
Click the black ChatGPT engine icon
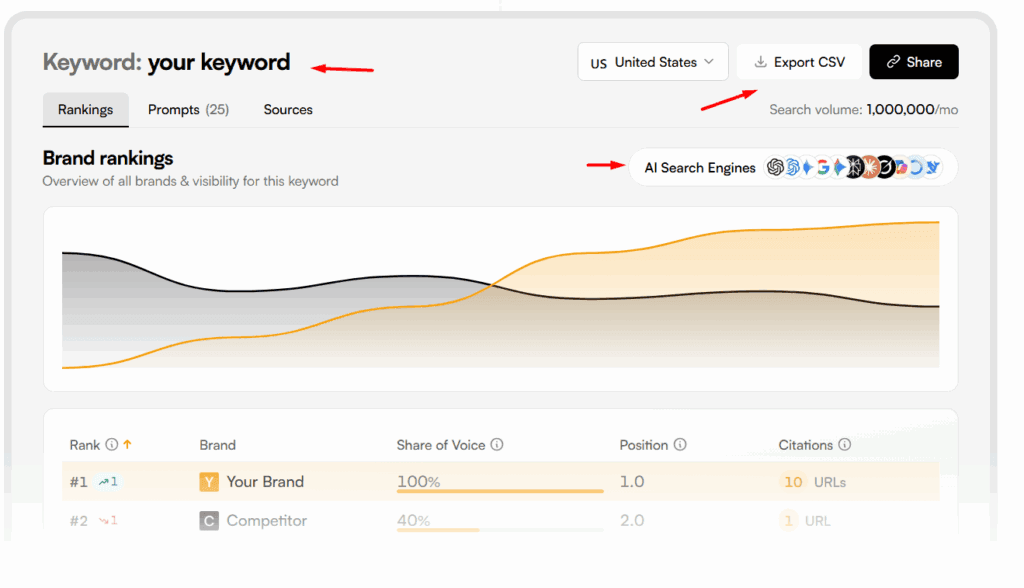(775, 168)
